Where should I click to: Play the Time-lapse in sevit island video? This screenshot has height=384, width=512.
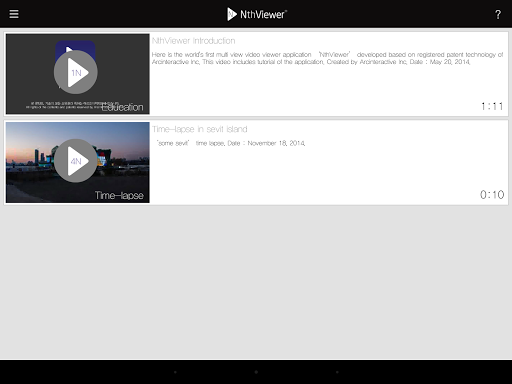[x=76, y=161]
